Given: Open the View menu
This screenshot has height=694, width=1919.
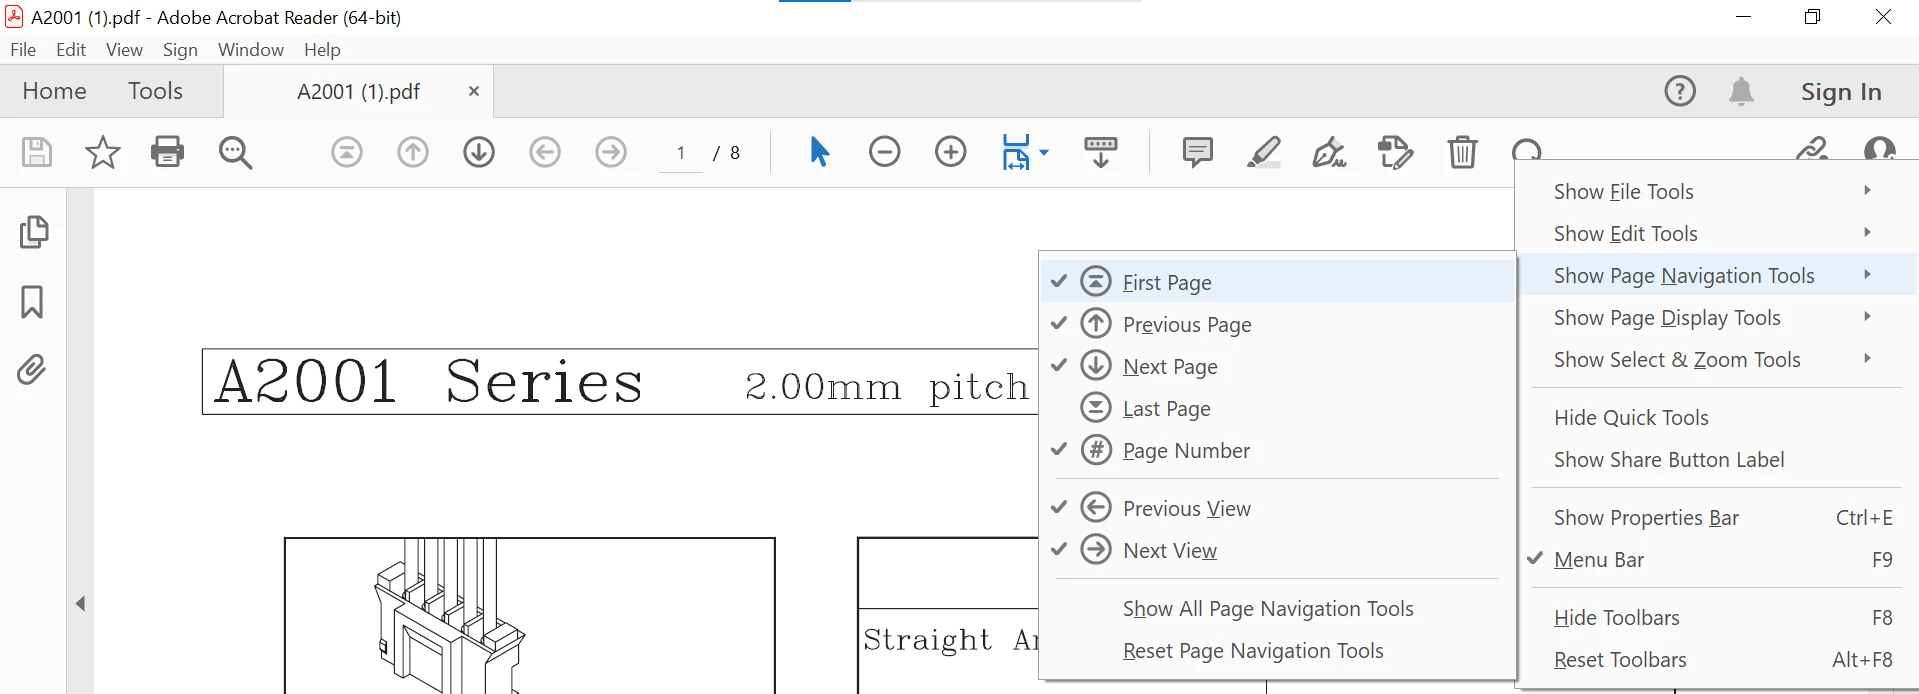Looking at the screenshot, I should (124, 49).
